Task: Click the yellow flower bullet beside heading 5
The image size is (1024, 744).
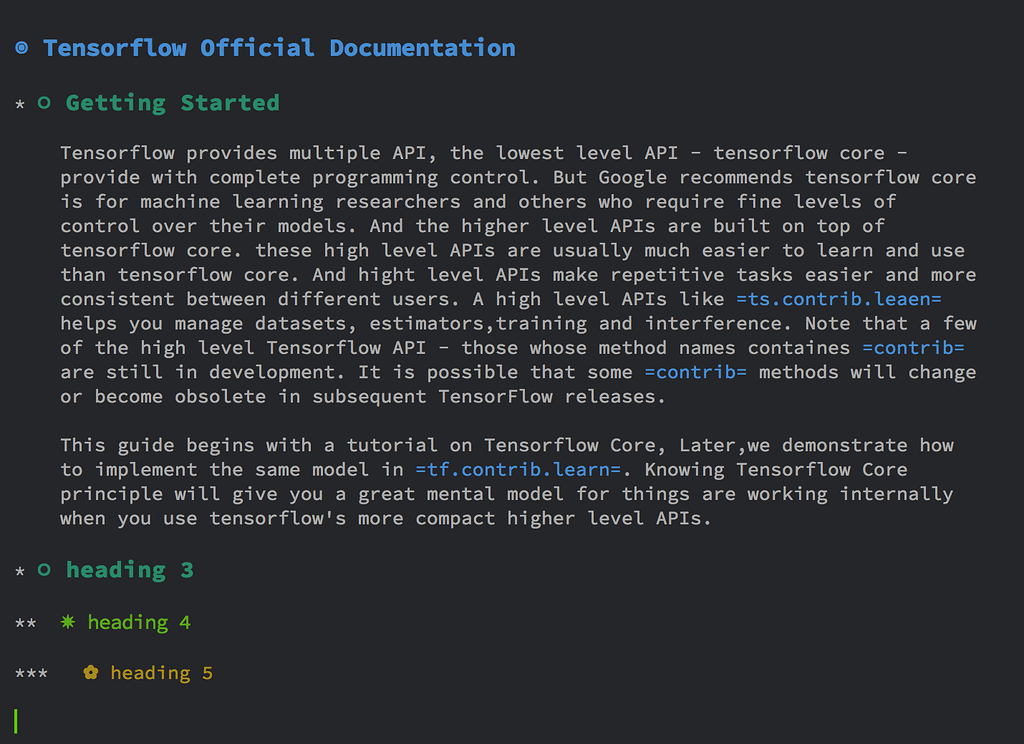Action: click(x=91, y=673)
